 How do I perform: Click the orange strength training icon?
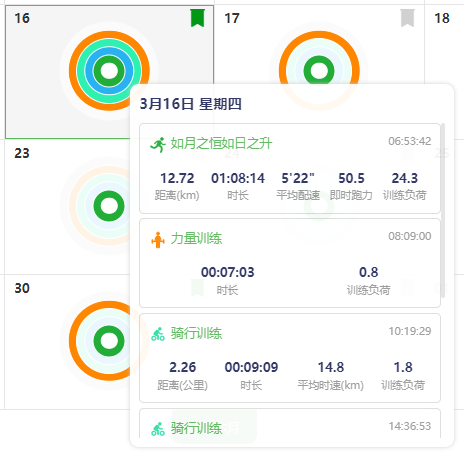[158, 240]
